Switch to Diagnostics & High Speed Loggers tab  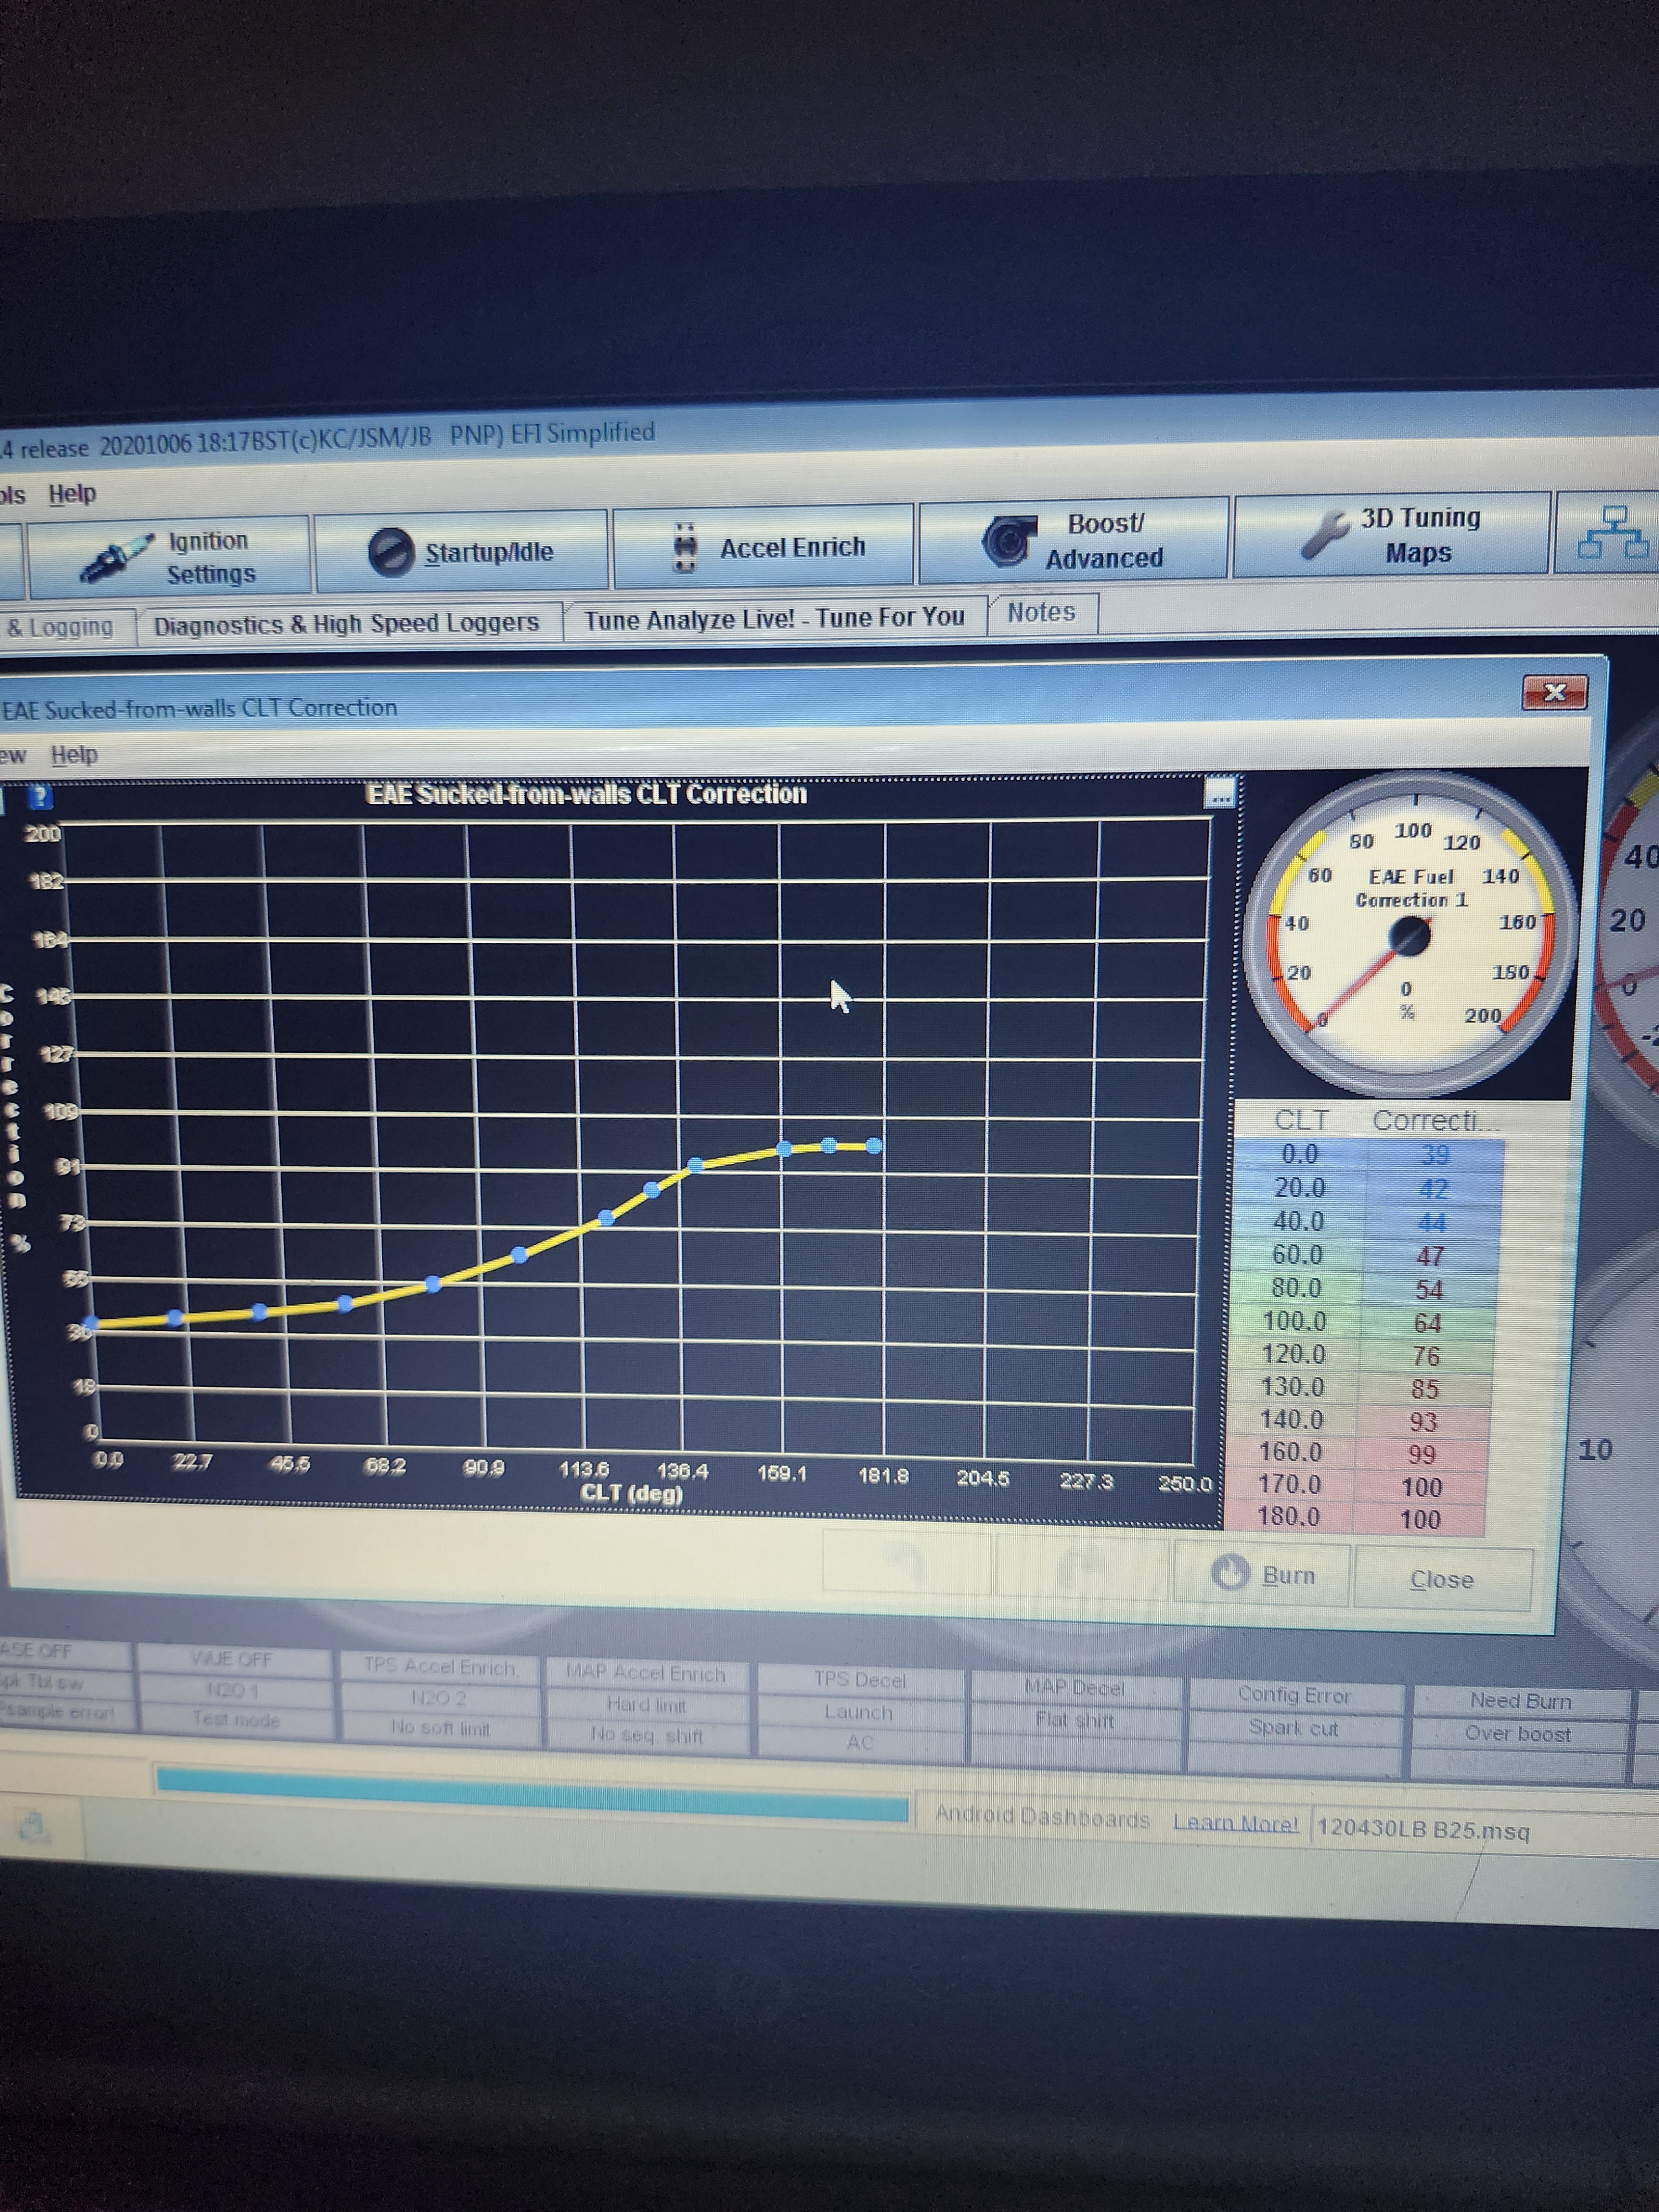346,623
